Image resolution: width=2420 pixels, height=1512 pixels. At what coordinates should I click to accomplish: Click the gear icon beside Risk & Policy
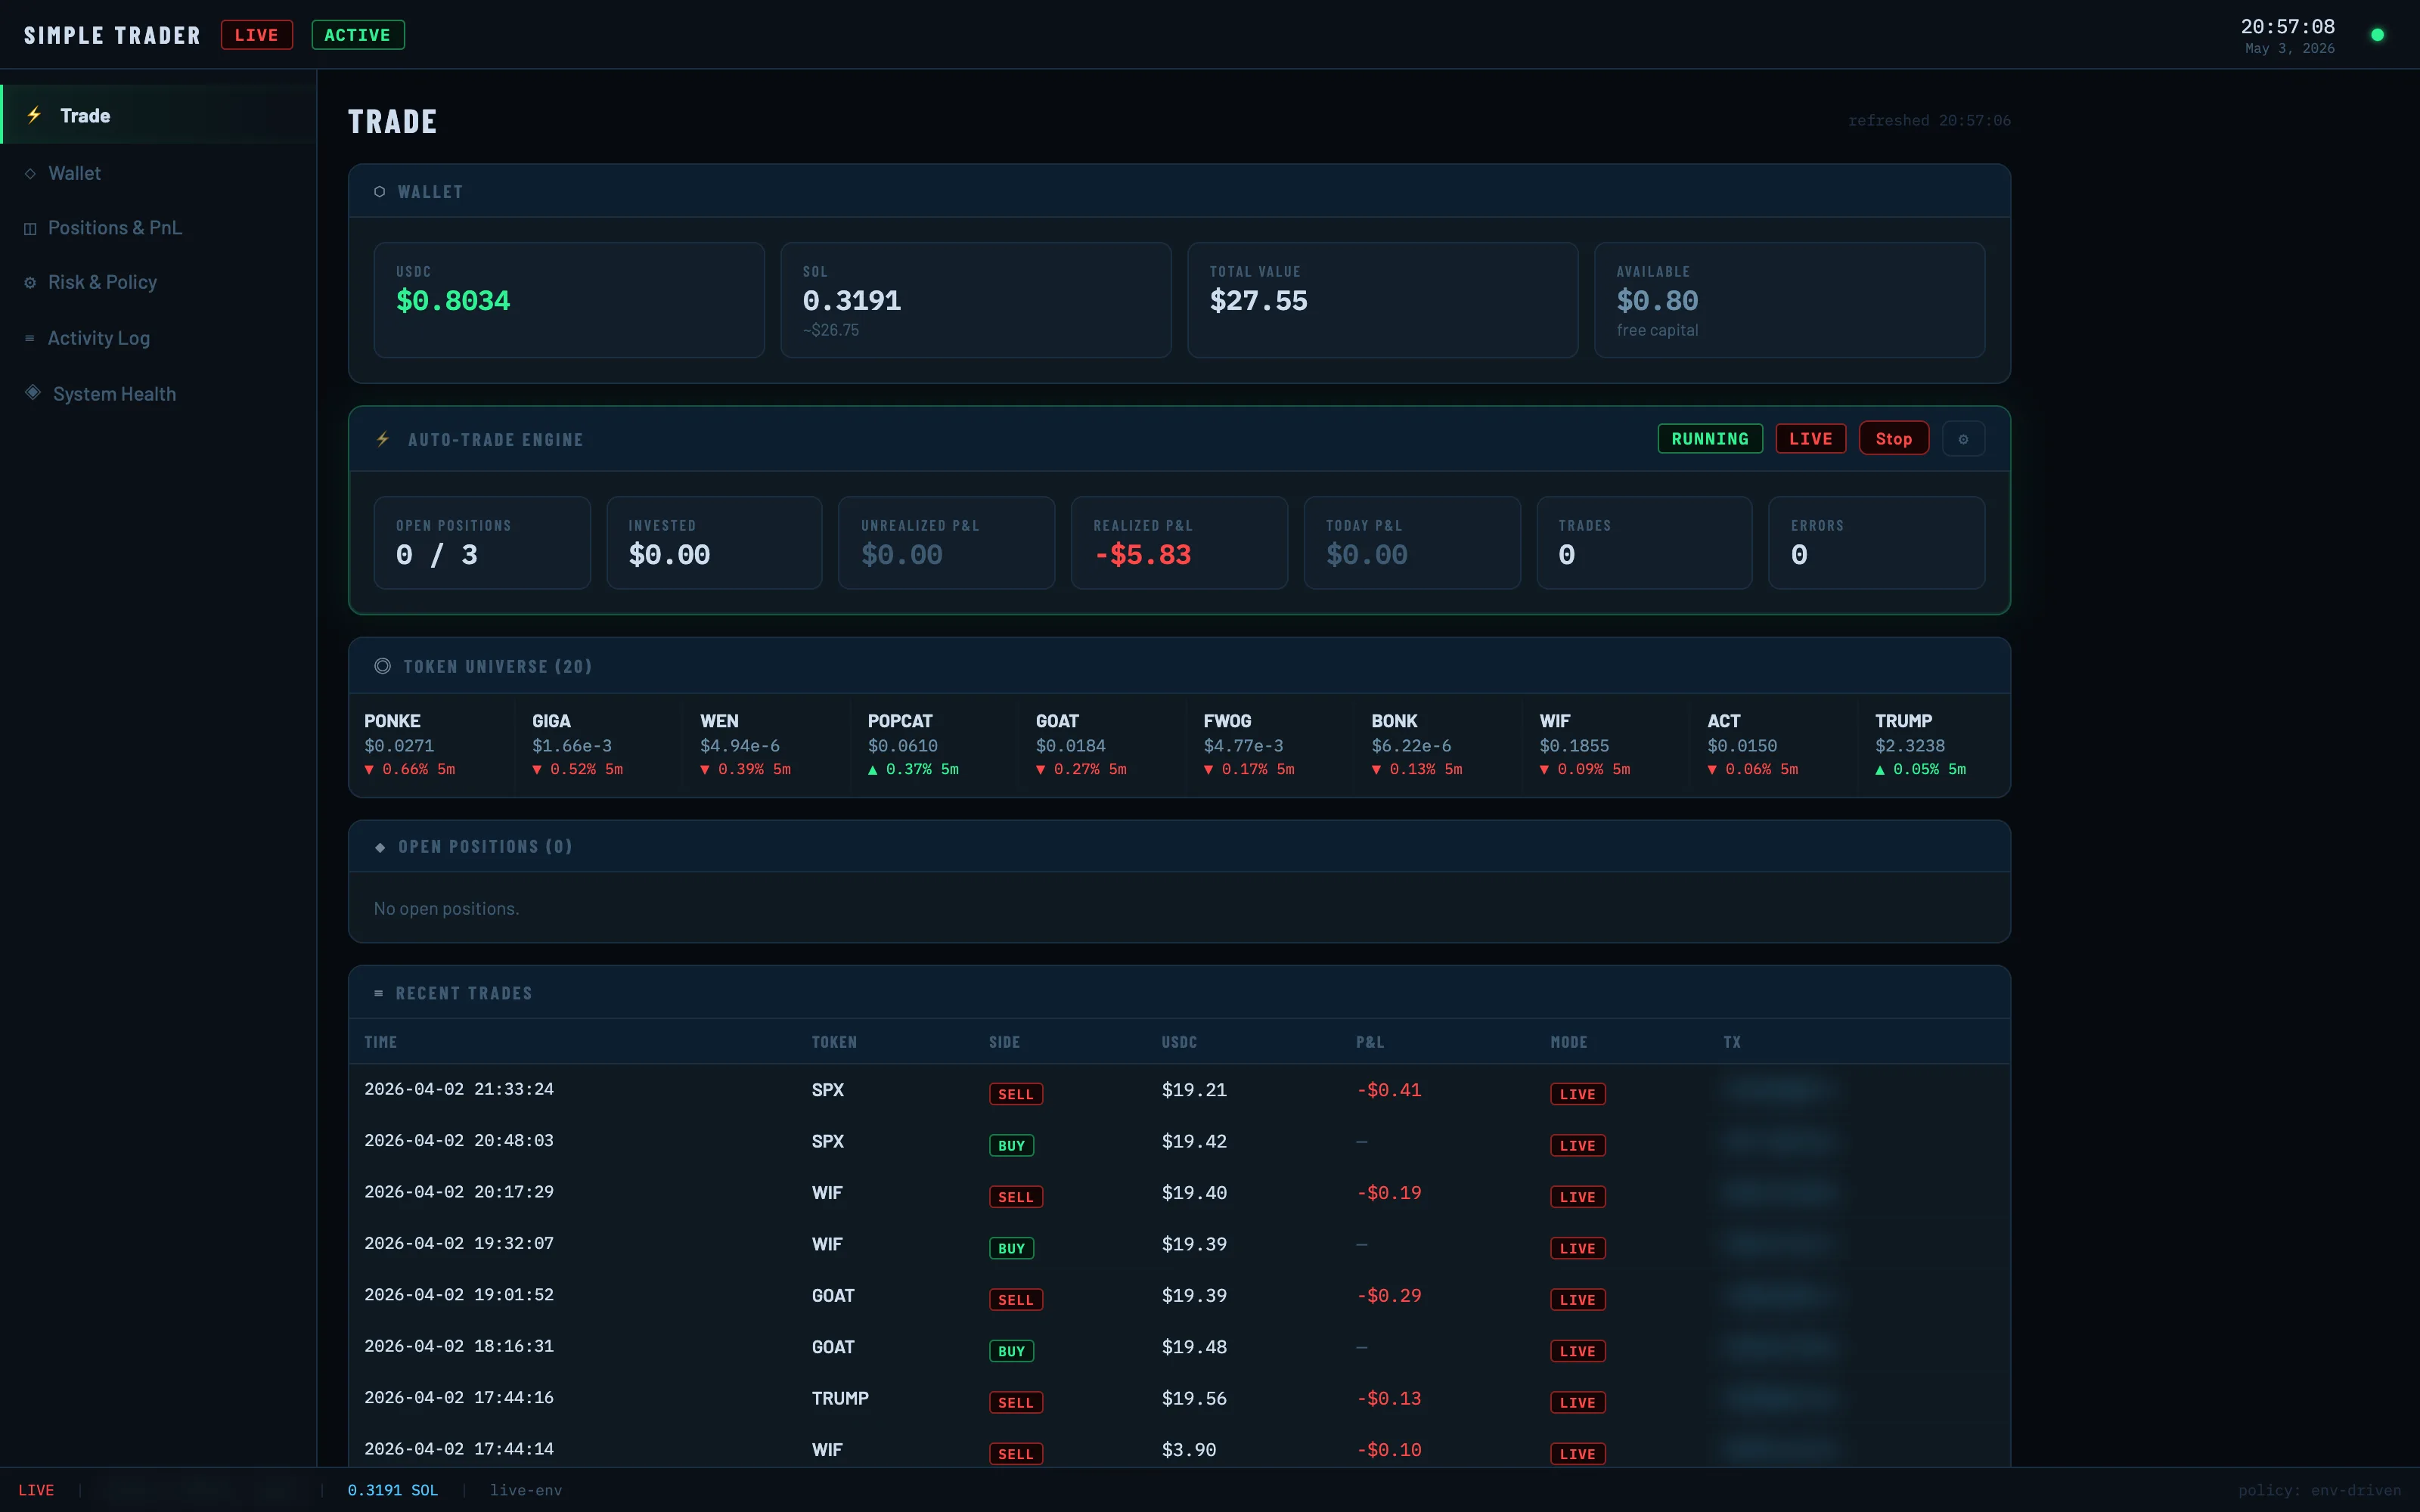click(30, 283)
